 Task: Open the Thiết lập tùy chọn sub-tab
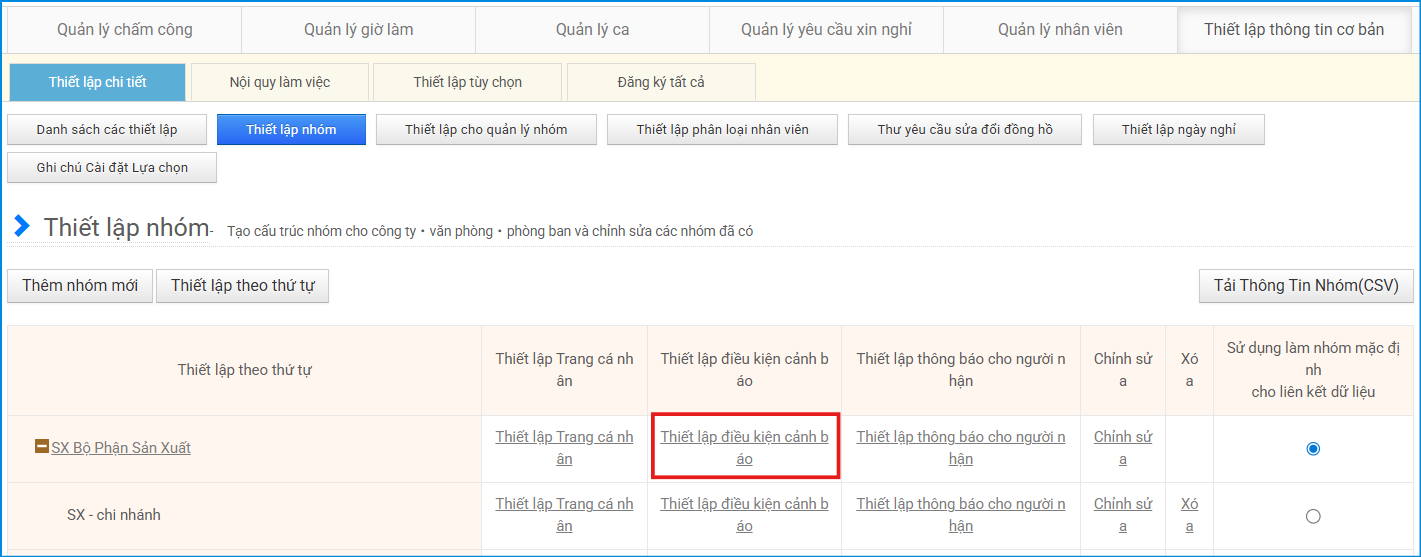pyautogui.click(x=468, y=82)
